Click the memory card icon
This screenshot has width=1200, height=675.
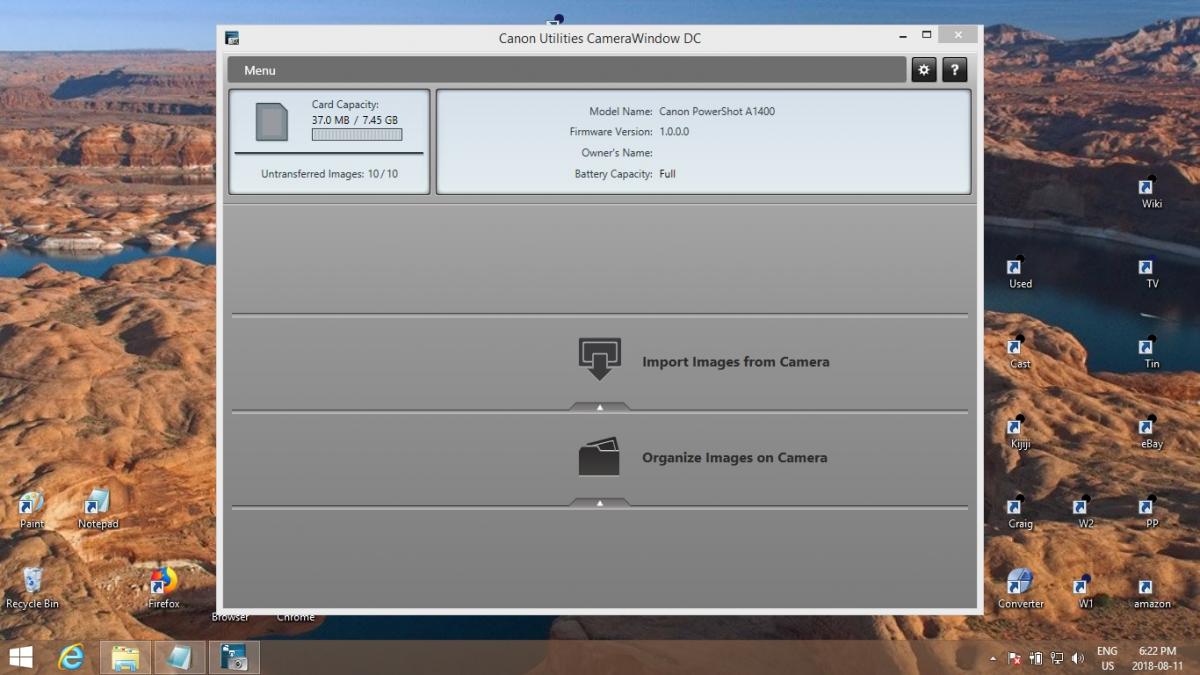pos(271,121)
